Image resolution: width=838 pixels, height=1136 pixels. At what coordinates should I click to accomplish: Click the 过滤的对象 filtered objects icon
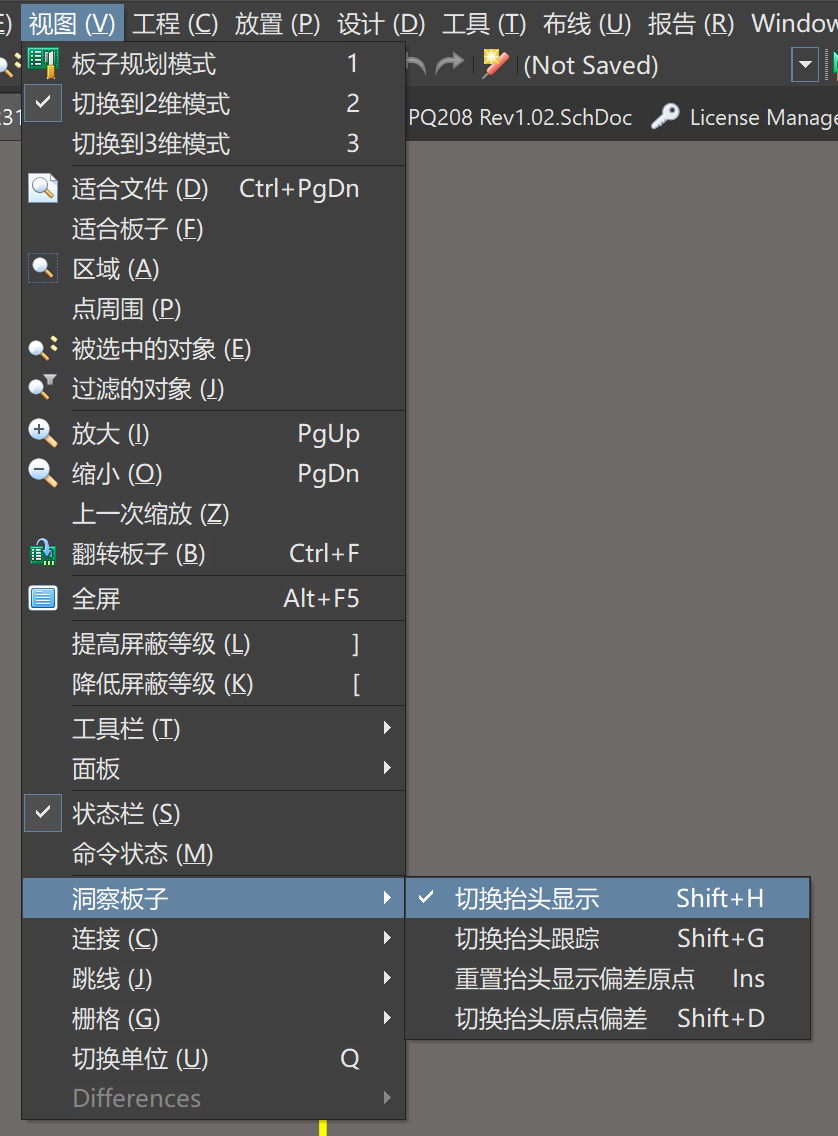43,389
